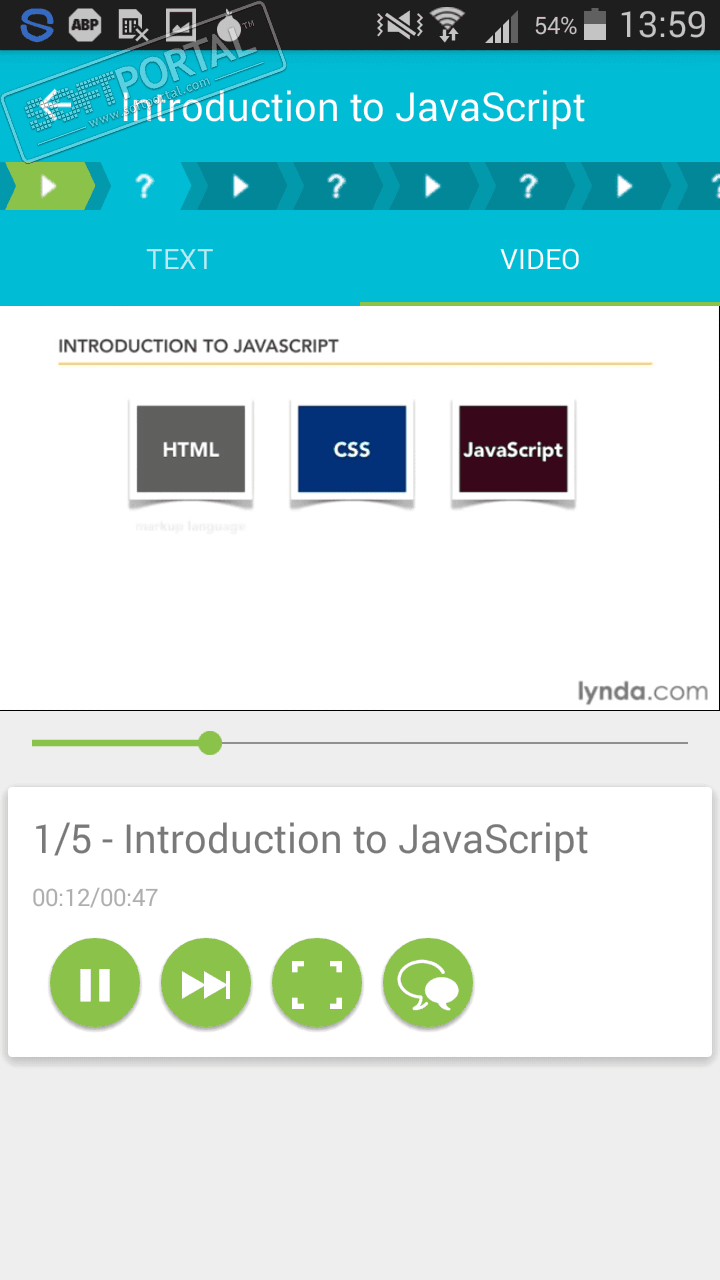
Task: Switch to the TEXT tab
Action: [180, 259]
